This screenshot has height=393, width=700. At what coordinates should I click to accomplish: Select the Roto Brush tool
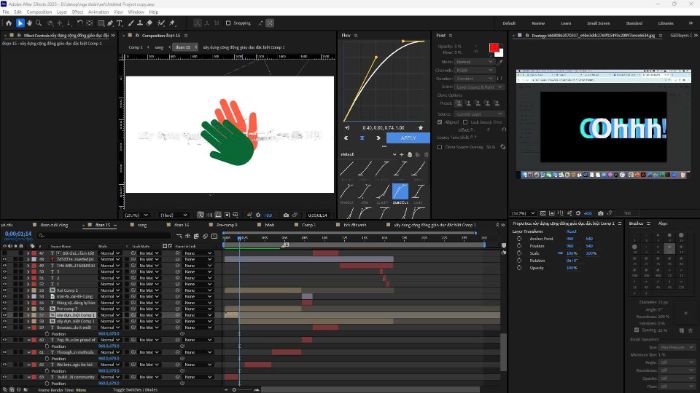[161, 23]
